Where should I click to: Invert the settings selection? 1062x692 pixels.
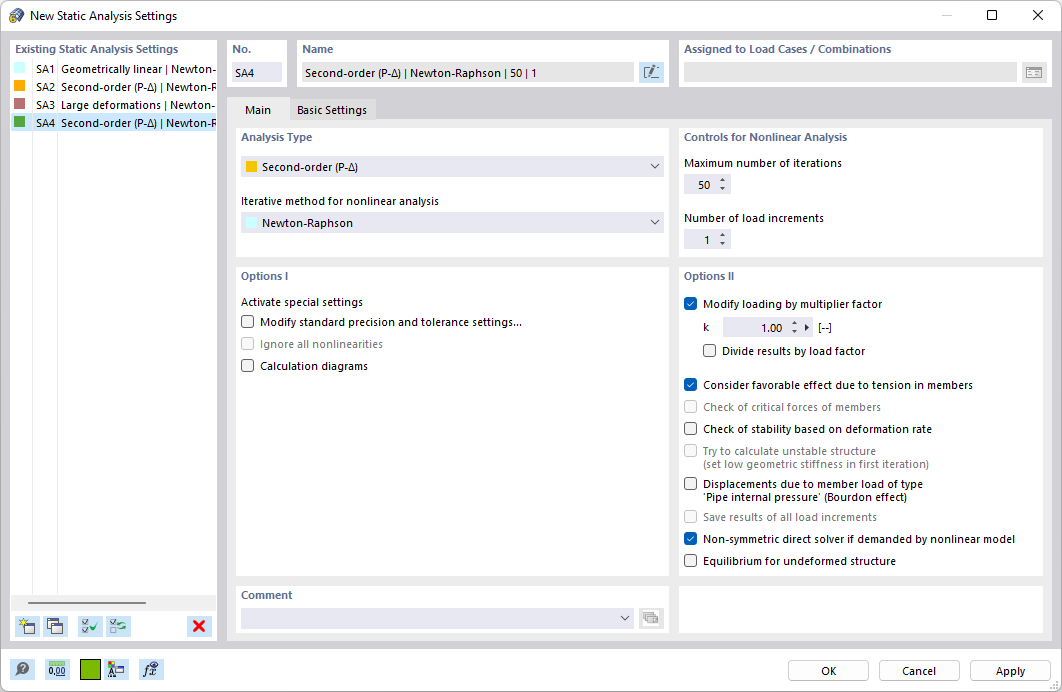118,626
